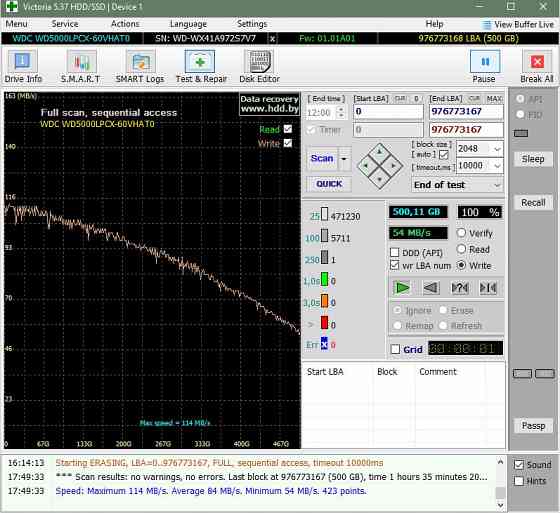Start scan with green play button
Image resolution: width=560 pixels, height=513 pixels.
tap(402, 288)
